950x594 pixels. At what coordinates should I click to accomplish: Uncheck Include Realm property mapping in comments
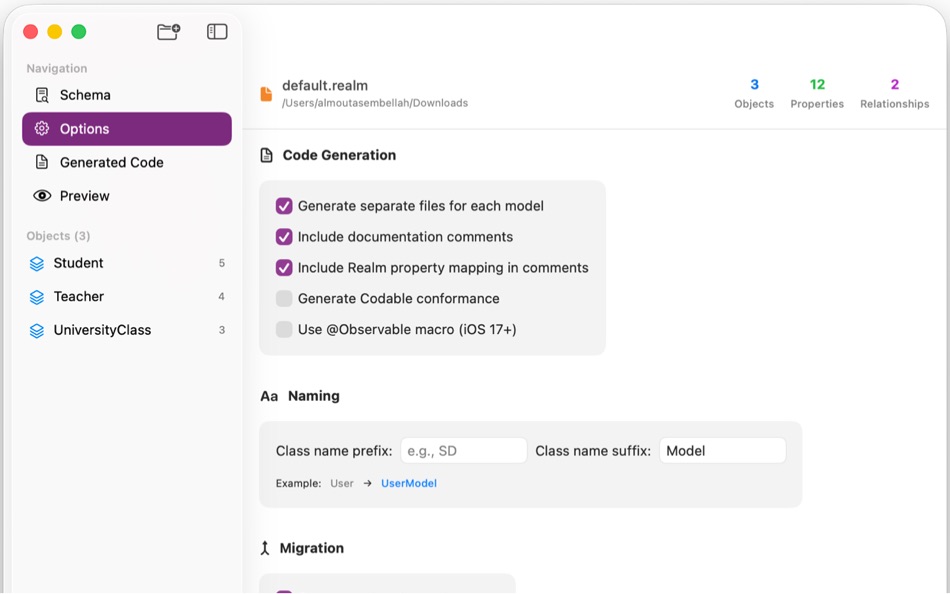[285, 268]
